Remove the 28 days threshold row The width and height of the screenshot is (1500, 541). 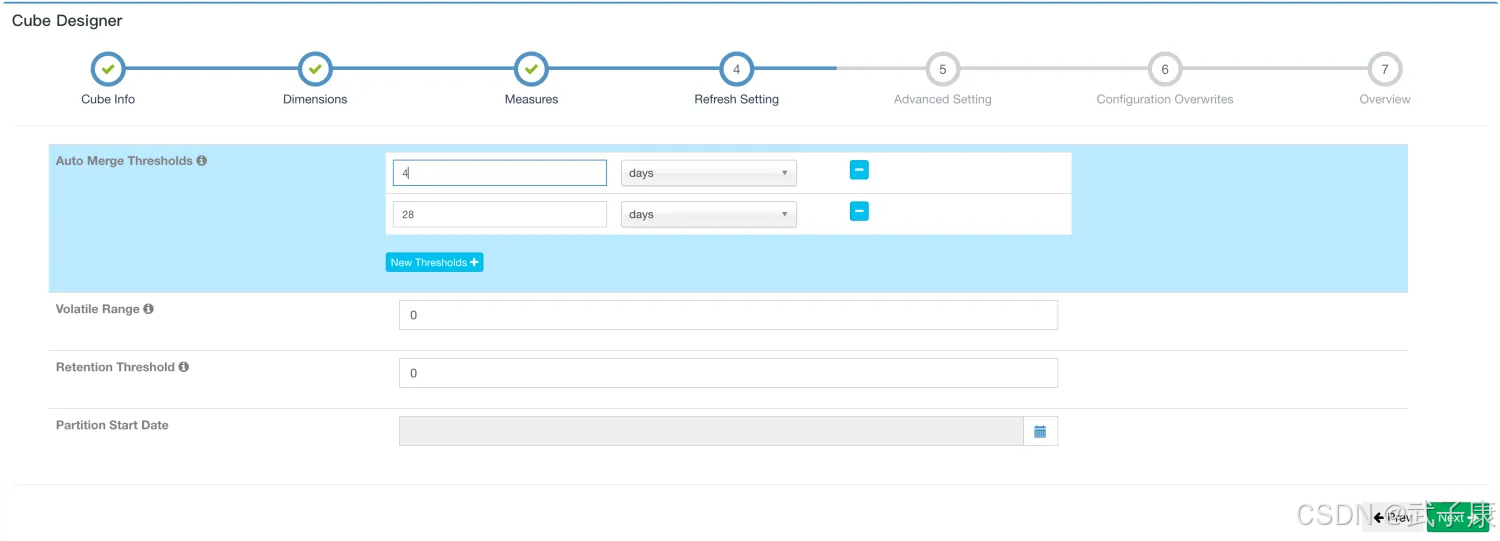859,211
